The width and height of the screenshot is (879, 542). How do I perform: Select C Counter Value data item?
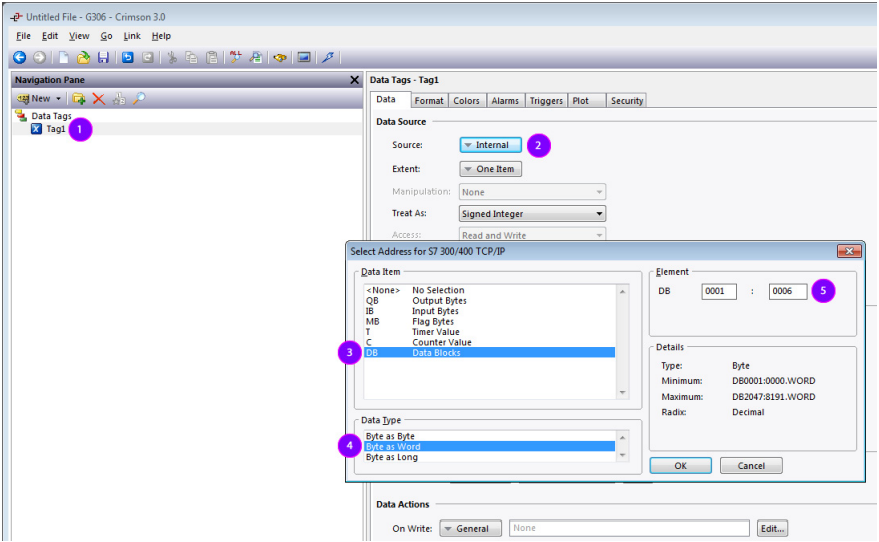489,342
